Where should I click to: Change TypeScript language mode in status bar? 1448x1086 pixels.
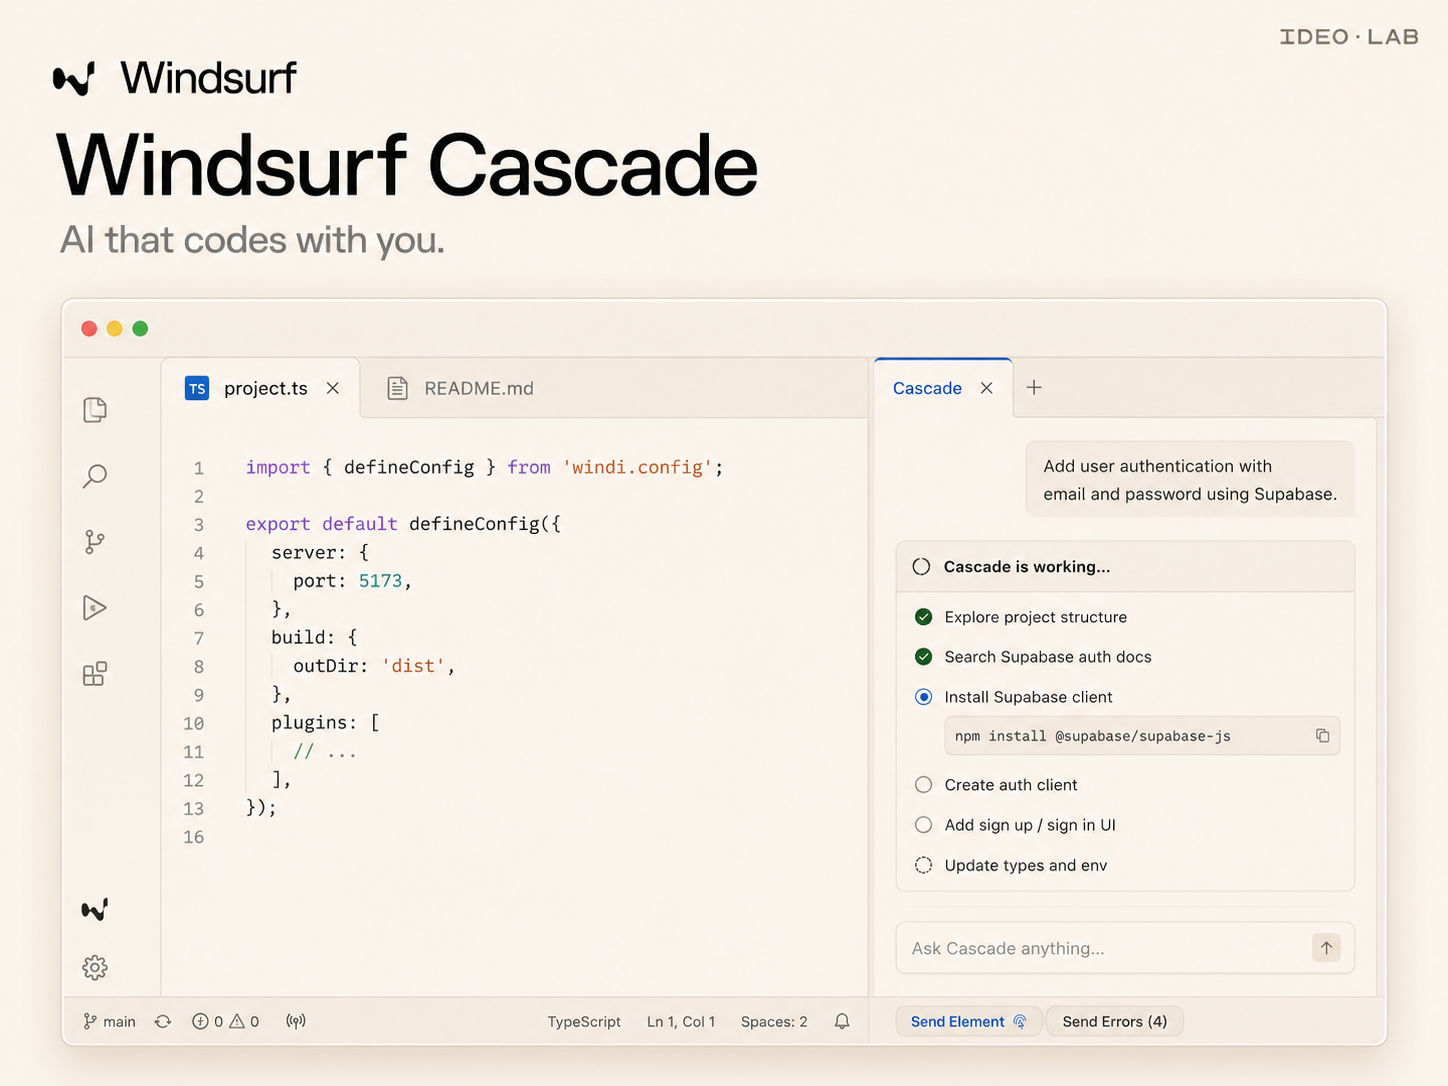(584, 1021)
